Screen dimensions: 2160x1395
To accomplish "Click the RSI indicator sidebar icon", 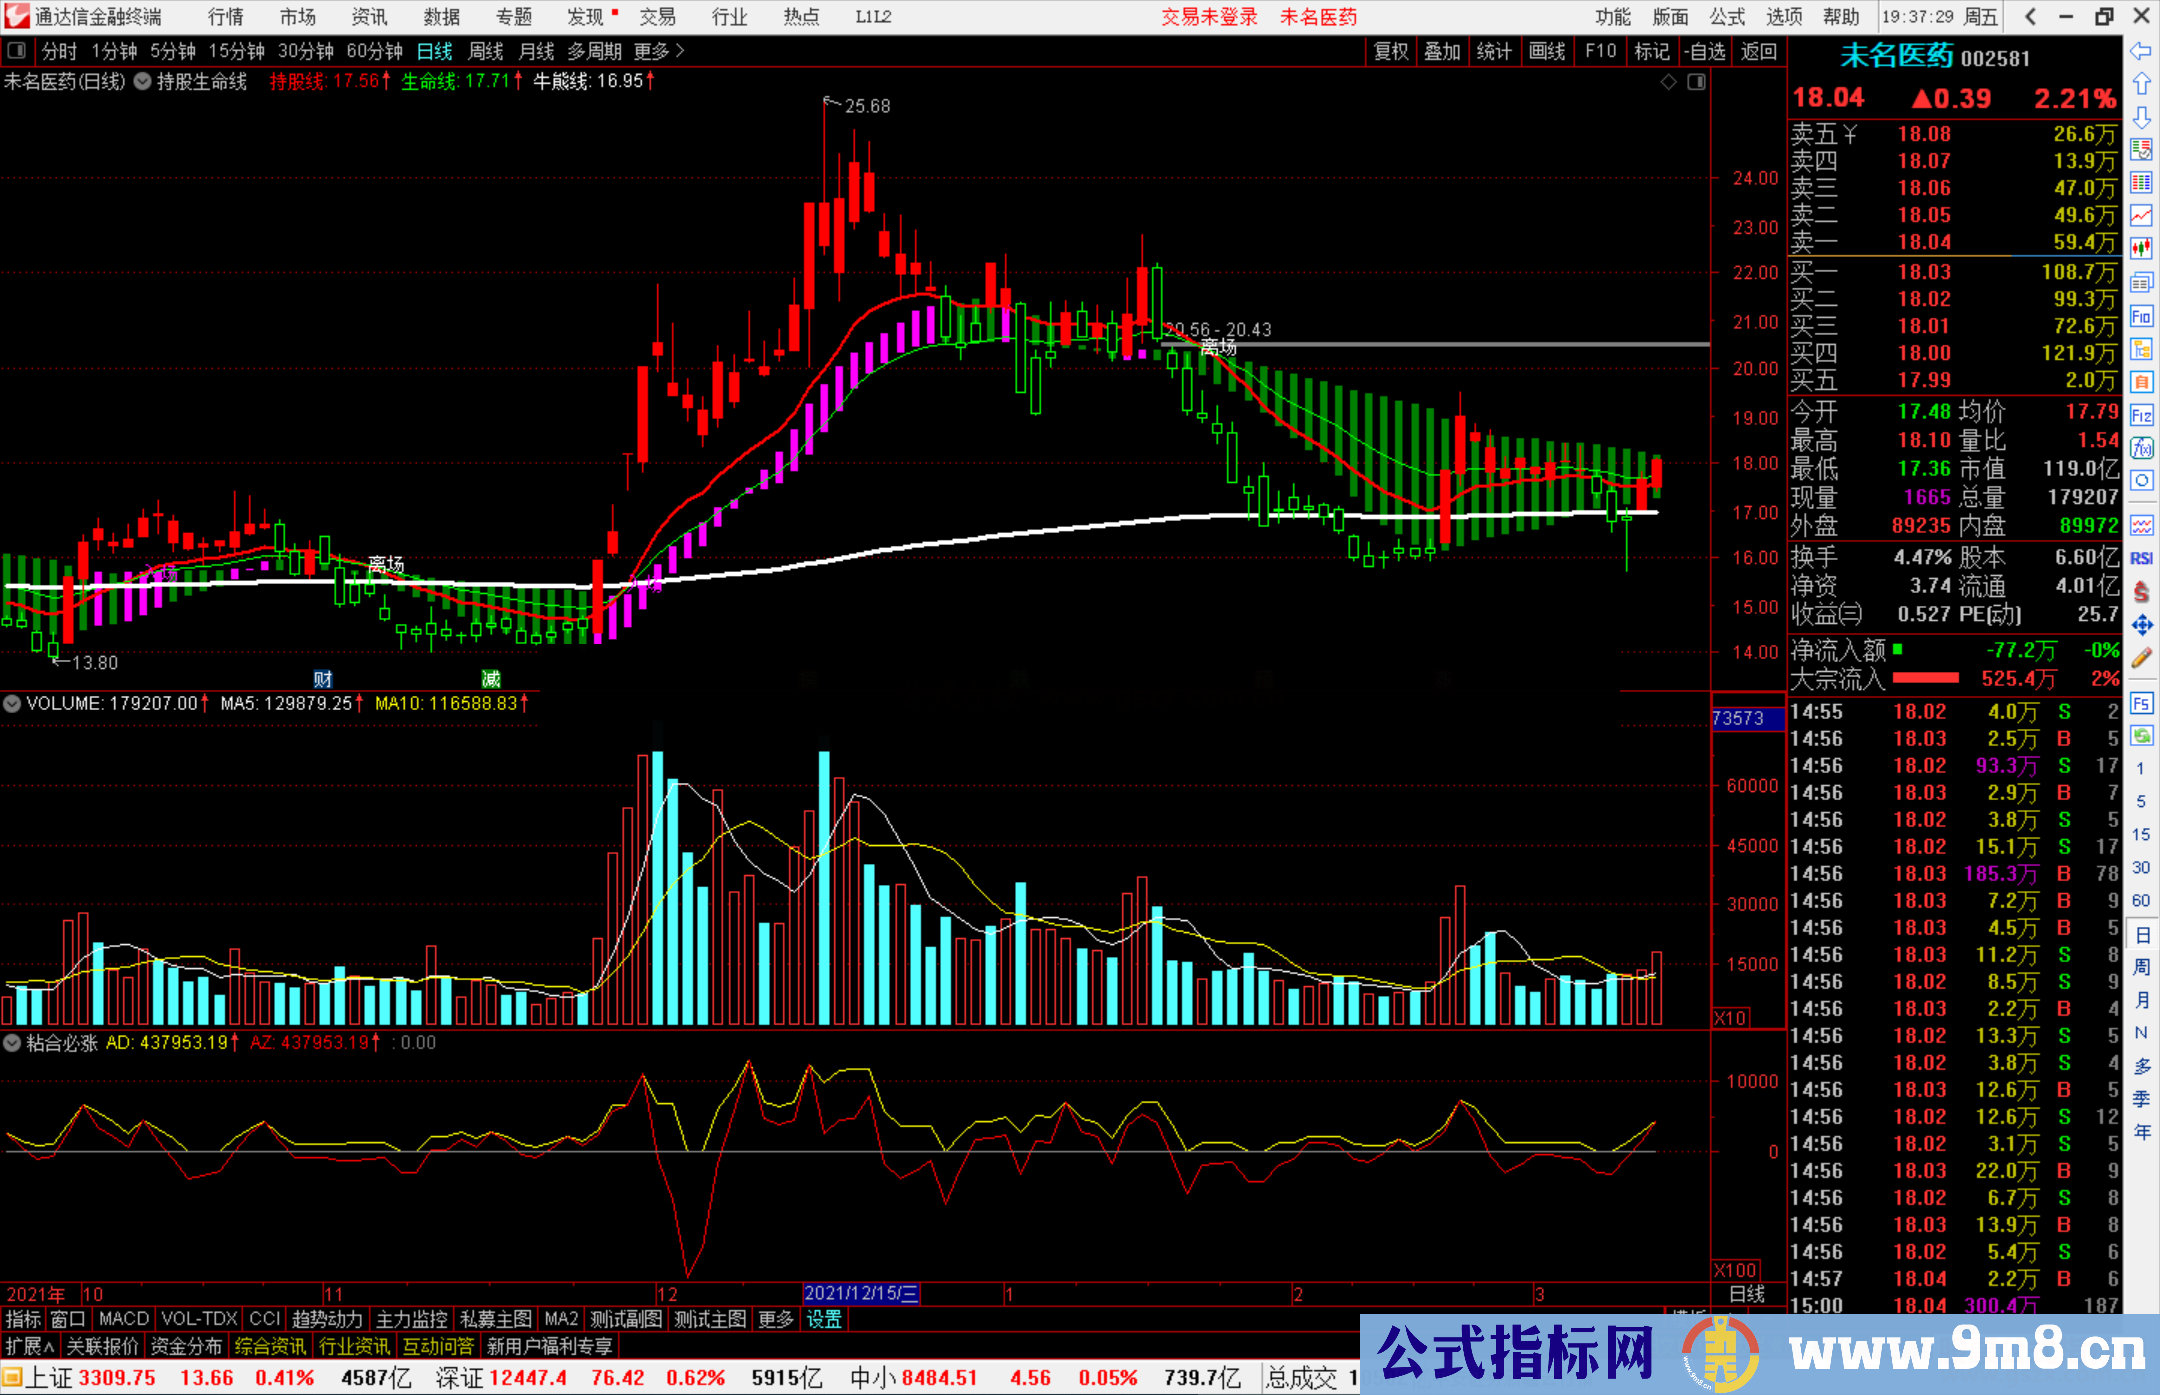I will [x=2141, y=558].
